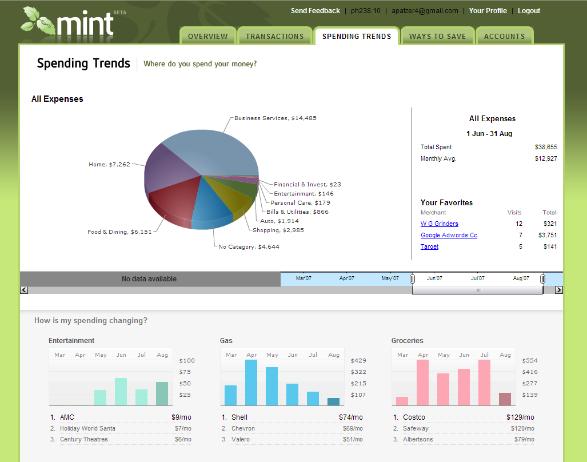Click the Logout link

point(529,11)
